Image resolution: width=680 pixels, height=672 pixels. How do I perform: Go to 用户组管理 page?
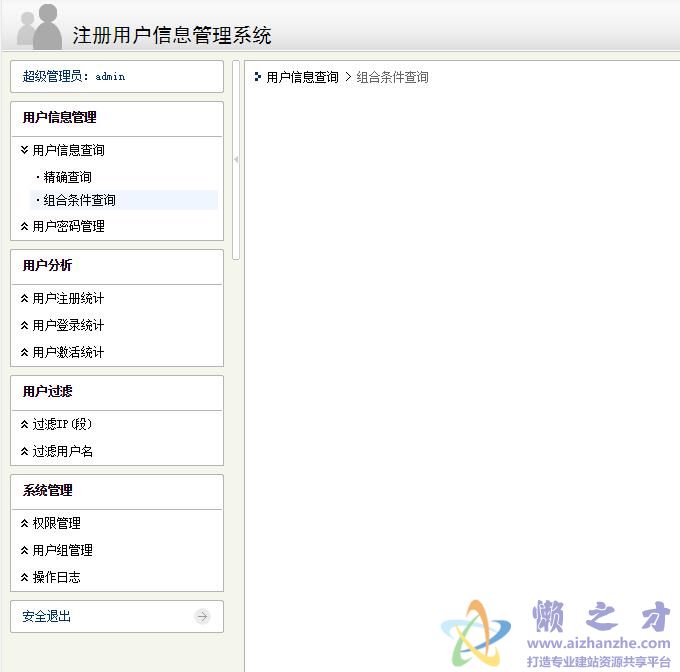62,550
